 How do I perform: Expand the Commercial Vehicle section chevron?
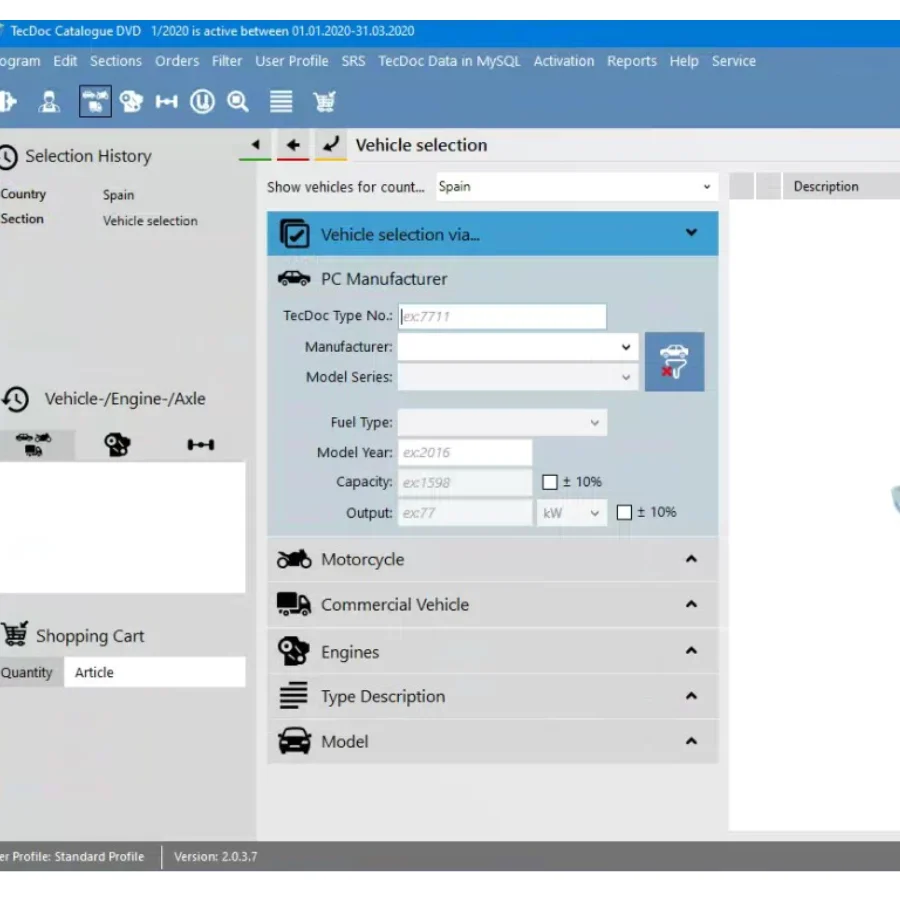692,604
